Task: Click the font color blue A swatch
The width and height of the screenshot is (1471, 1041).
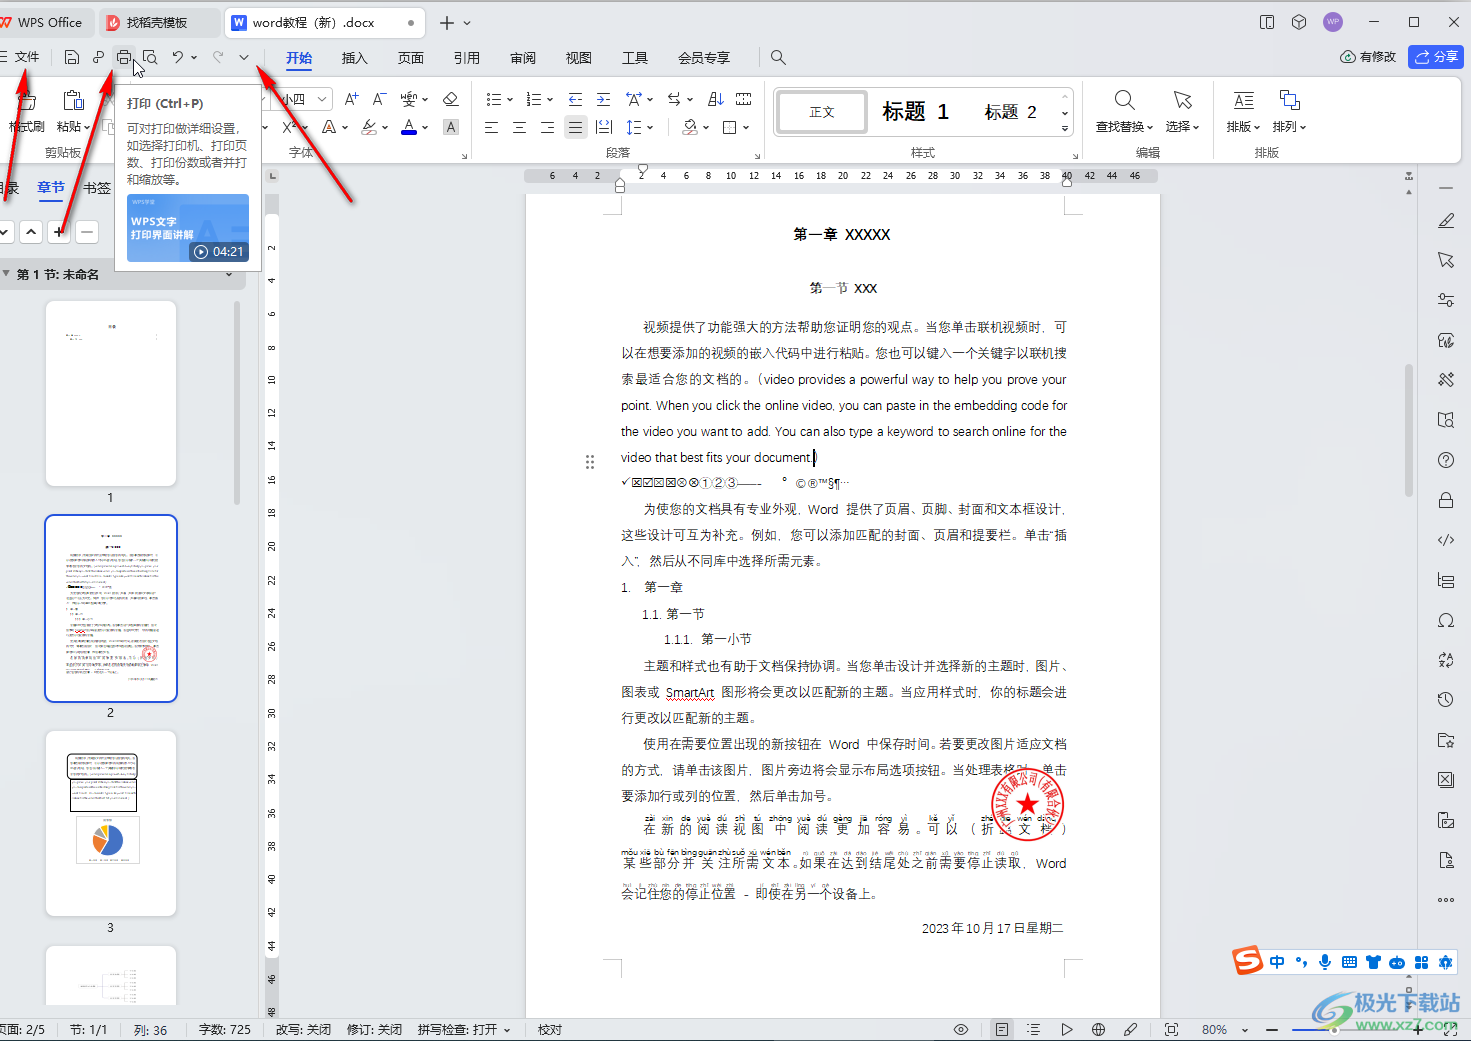Action: coord(409,127)
